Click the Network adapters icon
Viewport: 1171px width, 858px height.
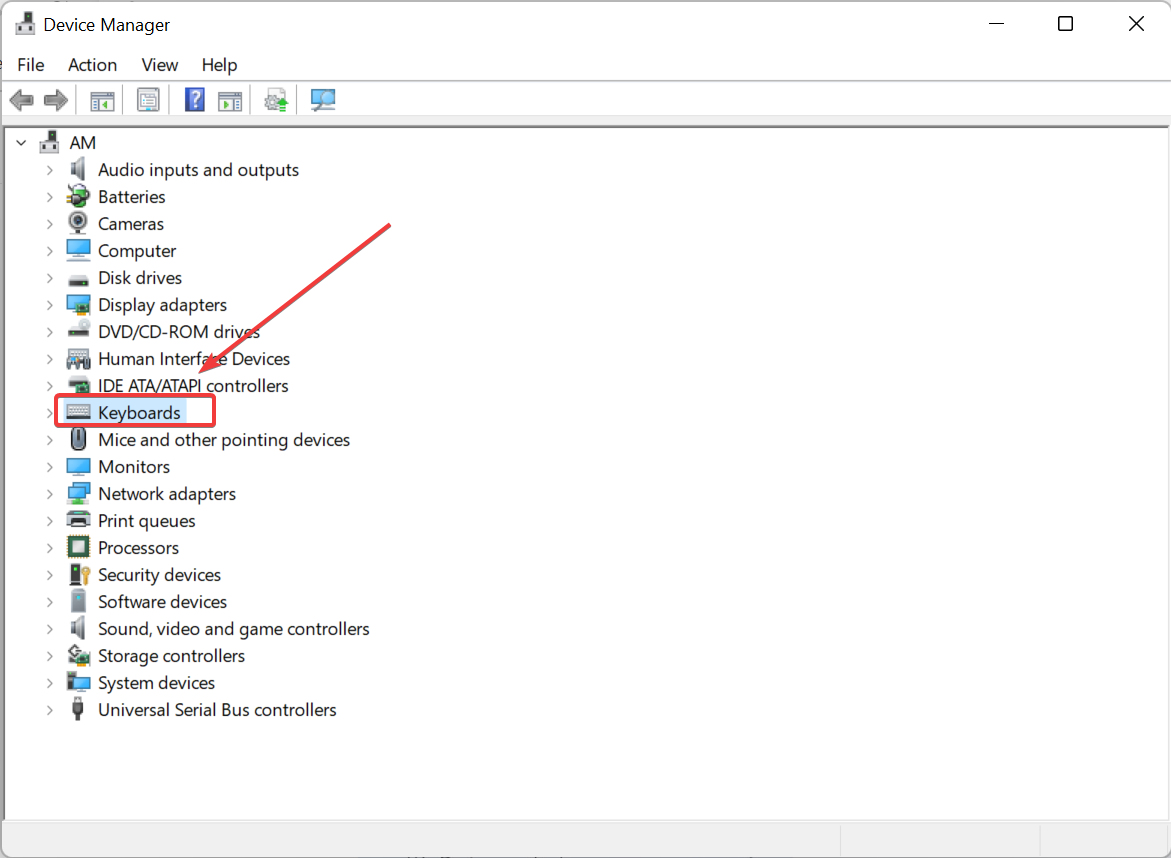78,494
